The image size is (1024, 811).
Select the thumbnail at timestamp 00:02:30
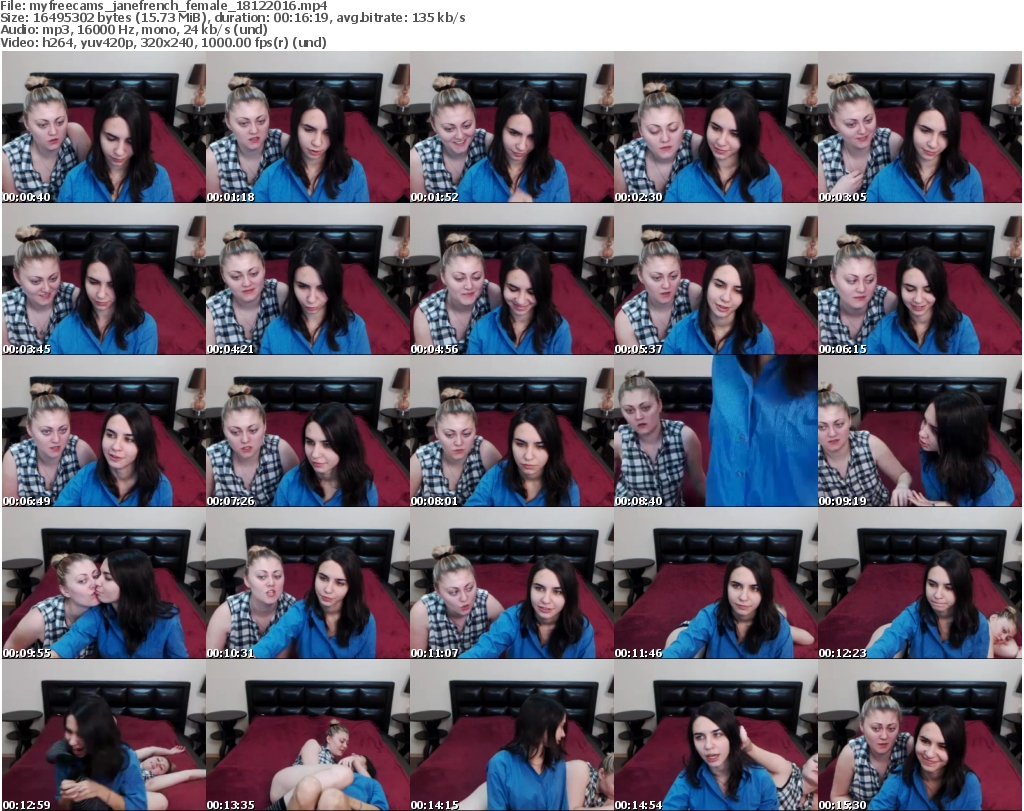[716, 127]
